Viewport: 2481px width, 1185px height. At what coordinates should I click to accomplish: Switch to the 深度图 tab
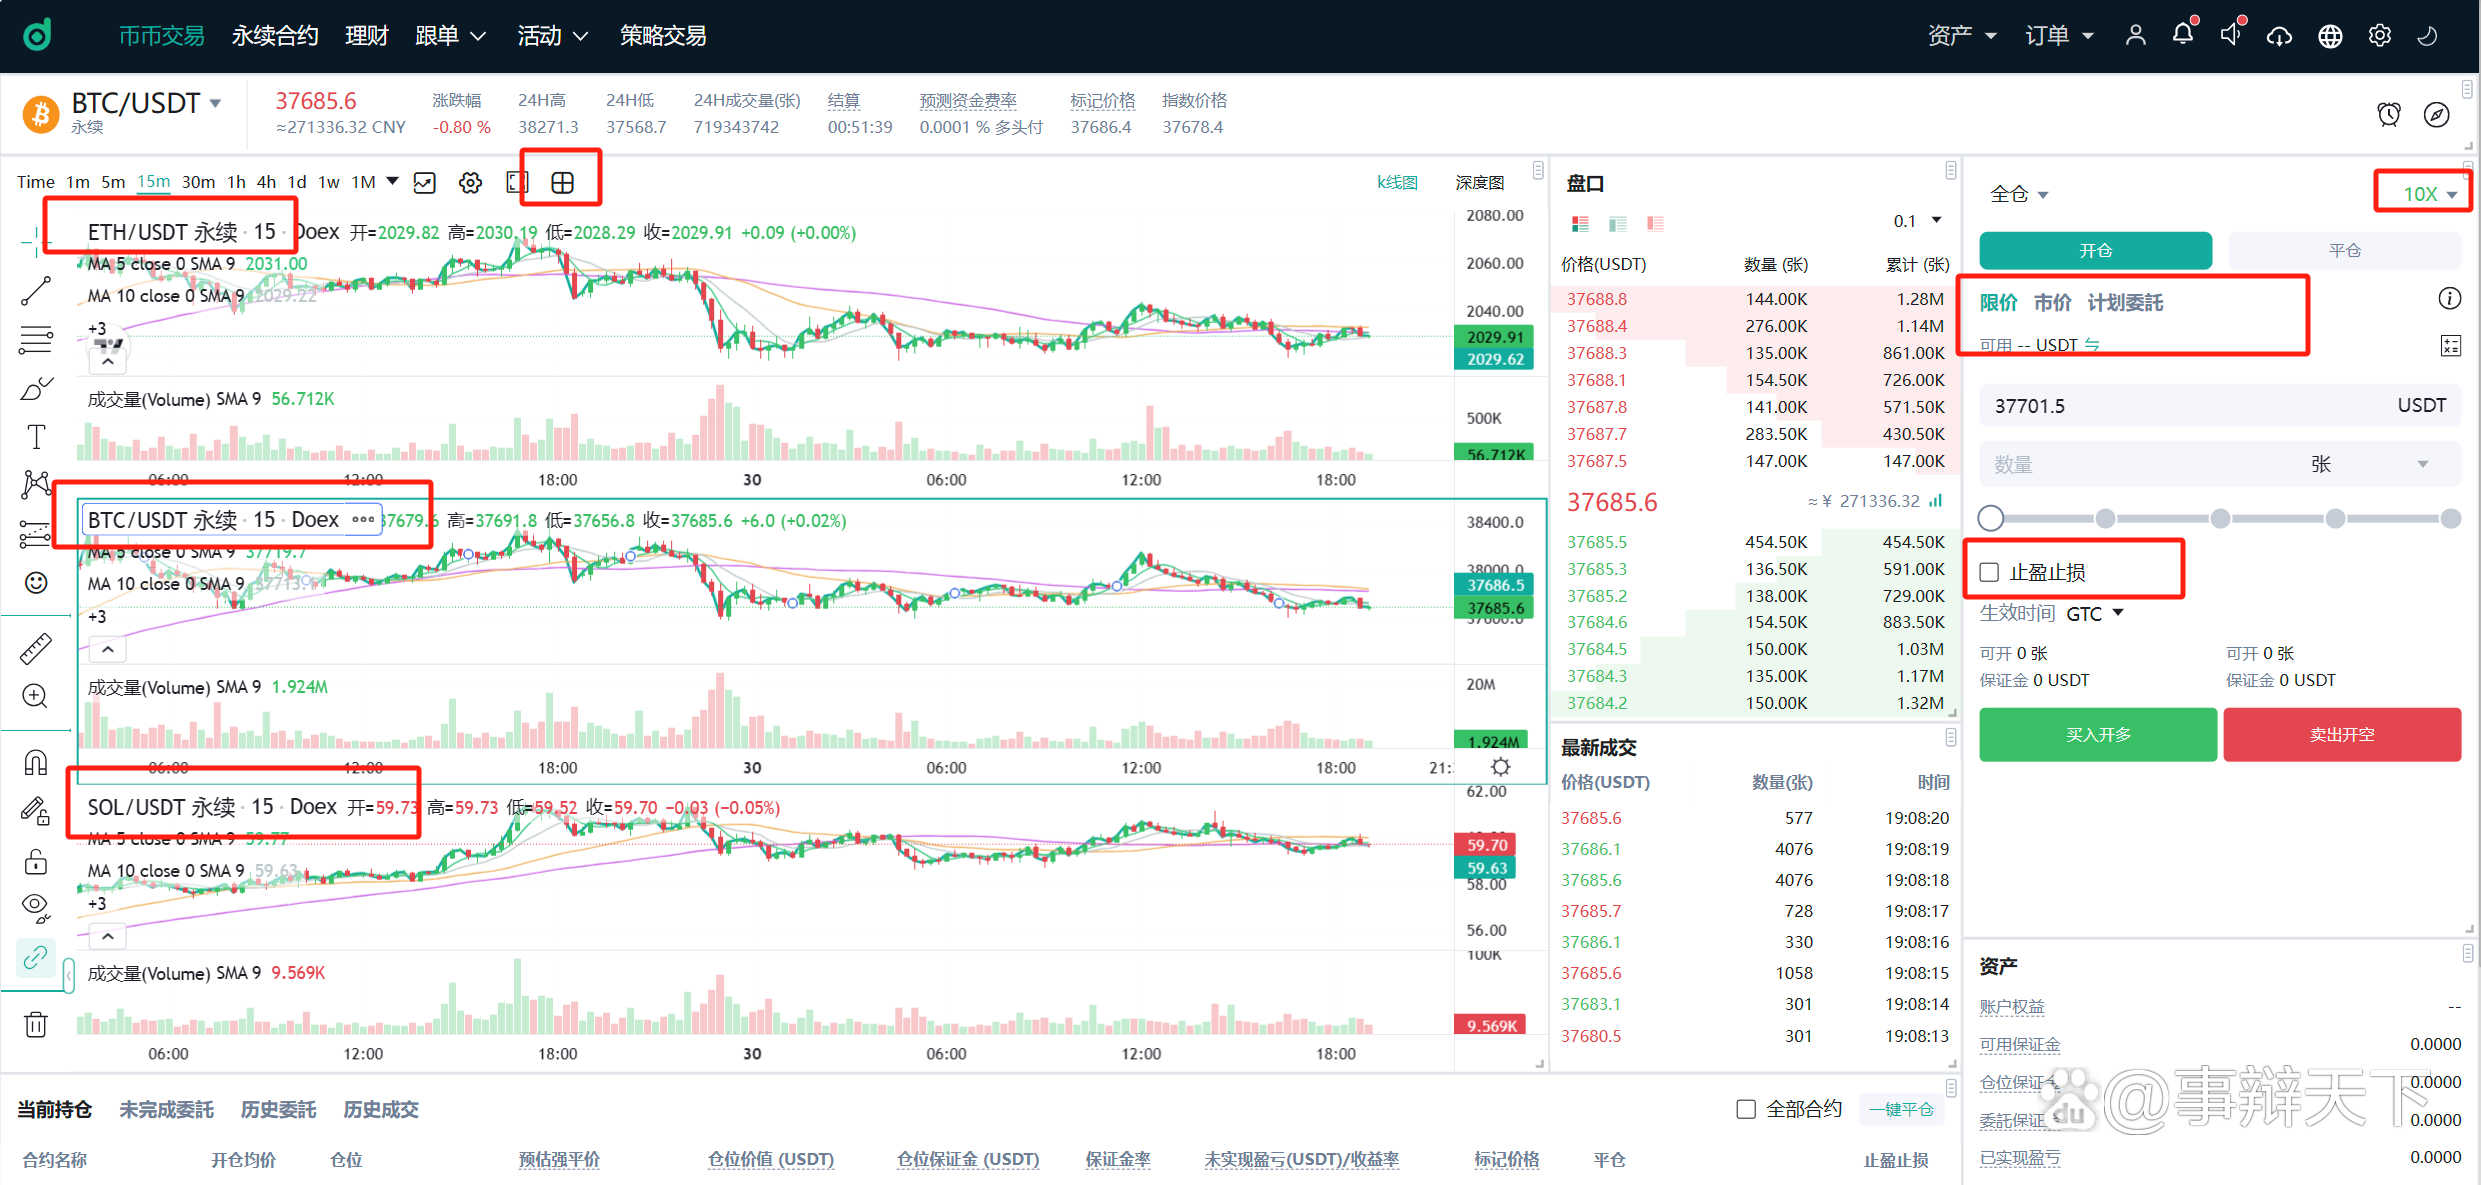(x=1480, y=182)
